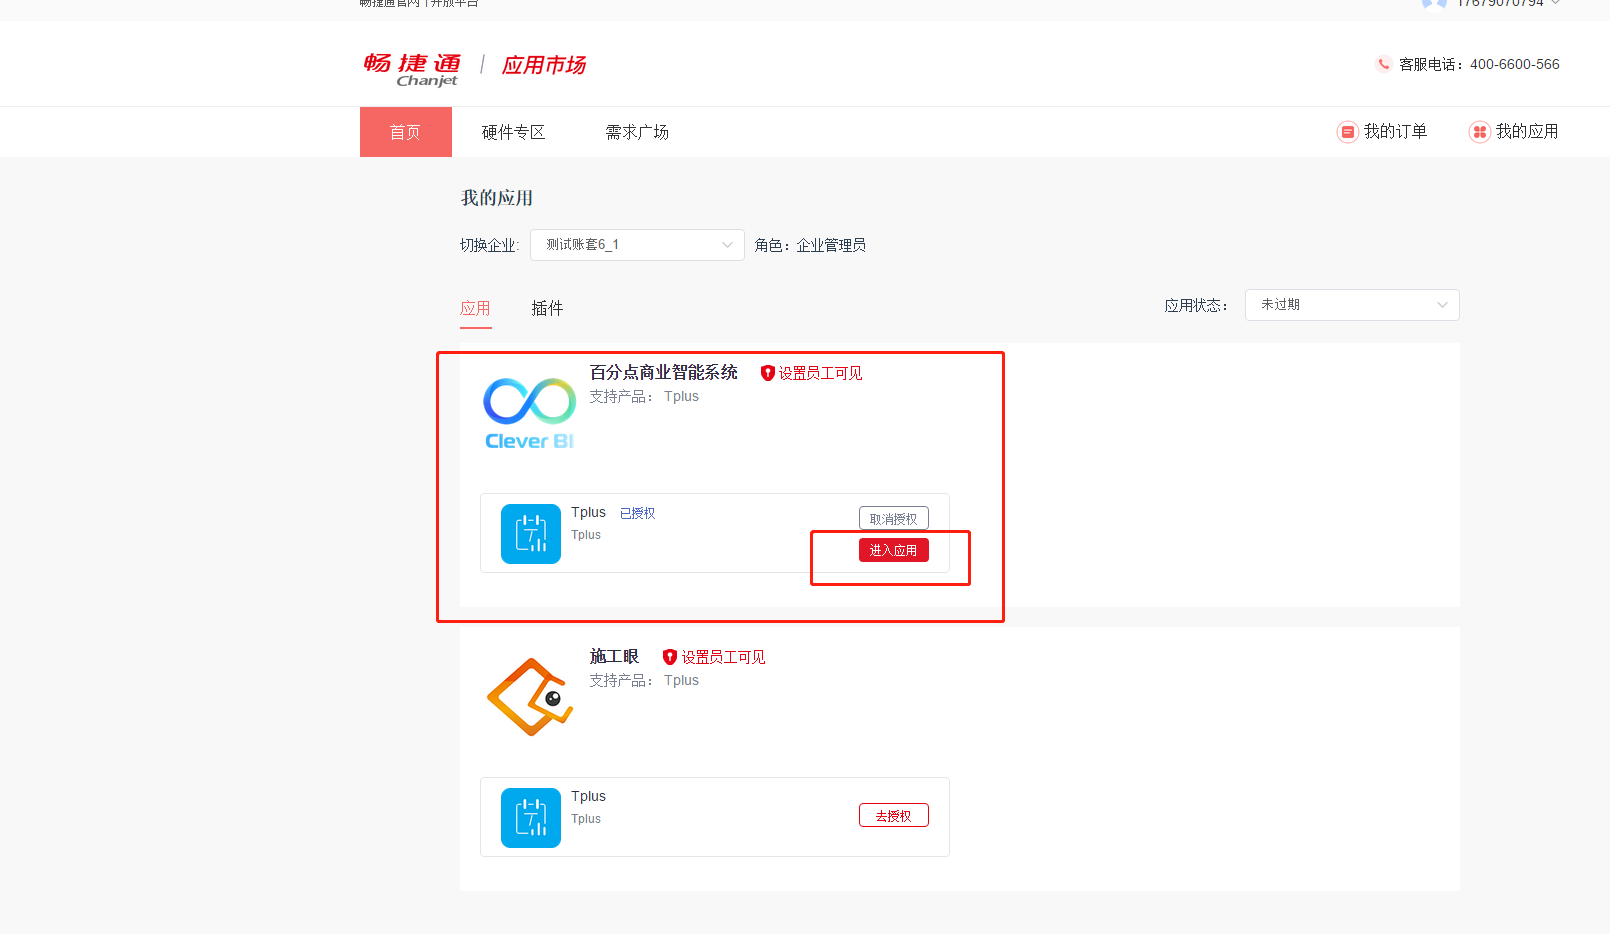Click the 400-6600-566 phone number

click(1515, 64)
